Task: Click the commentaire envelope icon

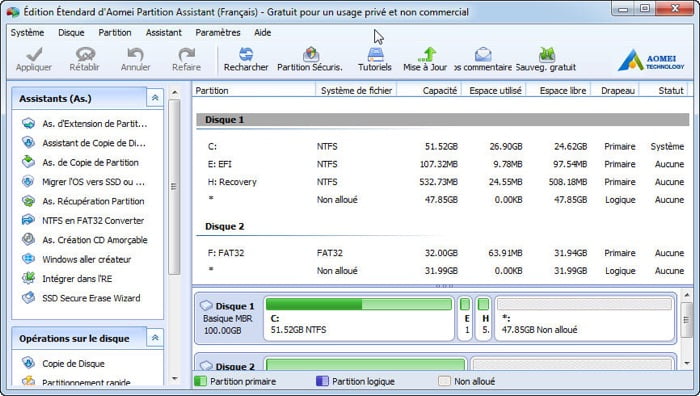Action: (483, 54)
